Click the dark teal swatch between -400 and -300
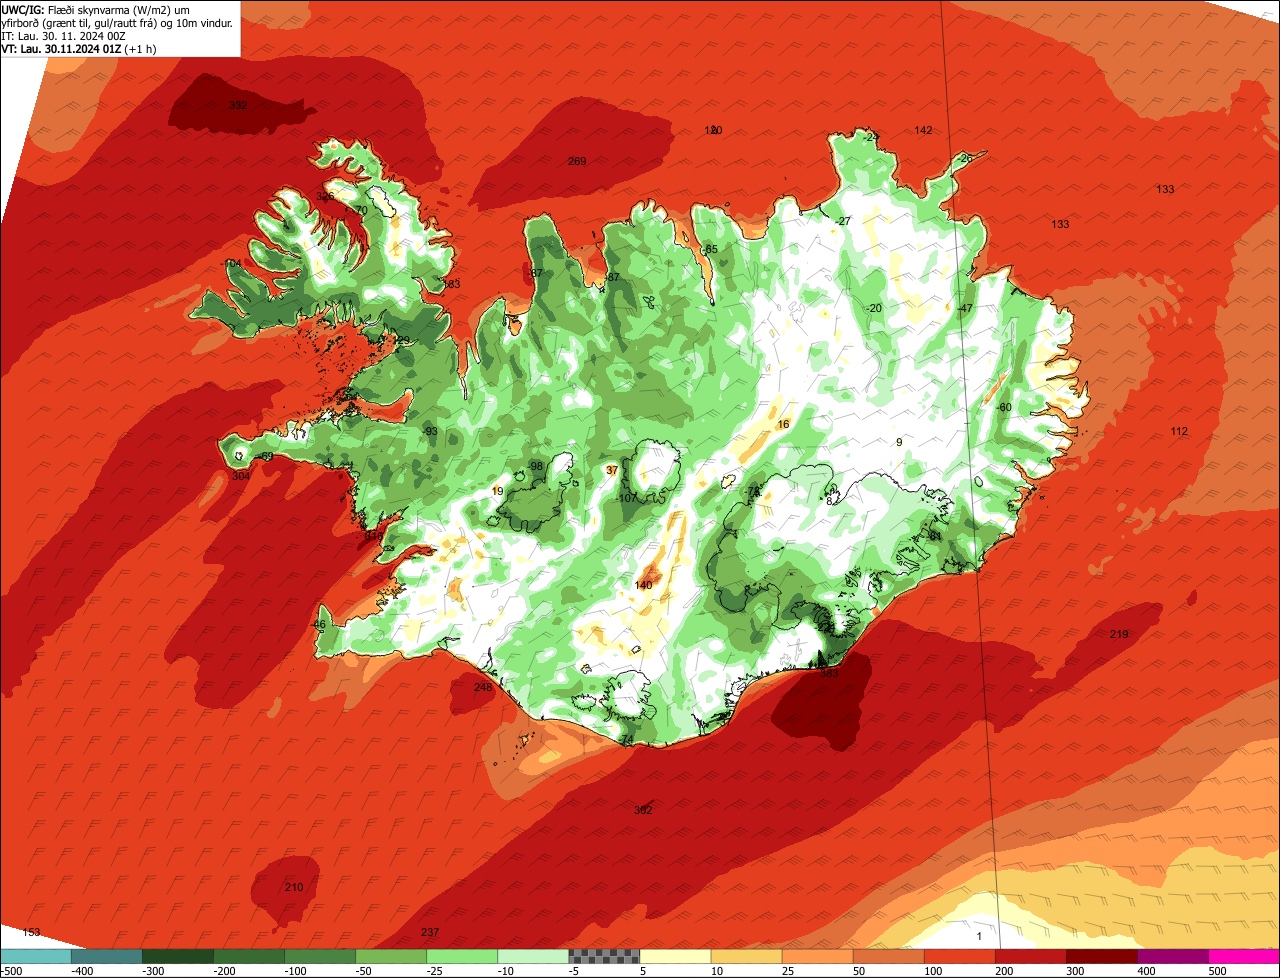 click(106, 956)
